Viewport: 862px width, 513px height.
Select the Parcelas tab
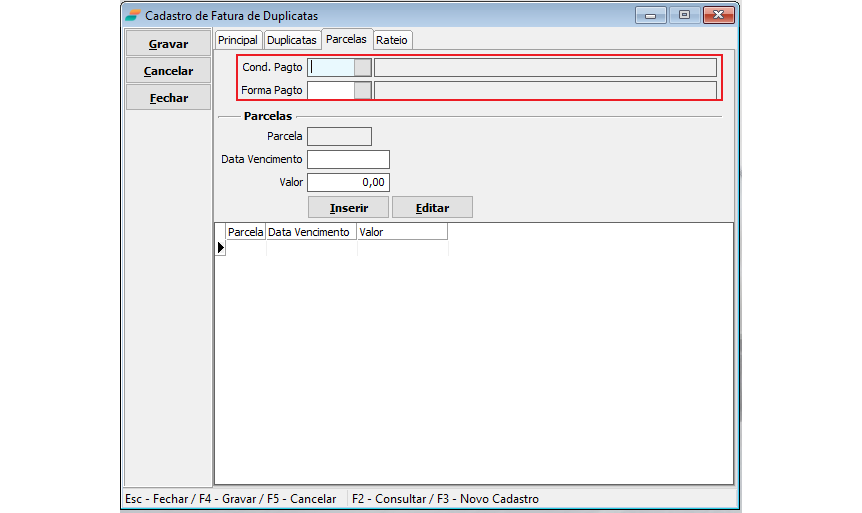(346, 39)
